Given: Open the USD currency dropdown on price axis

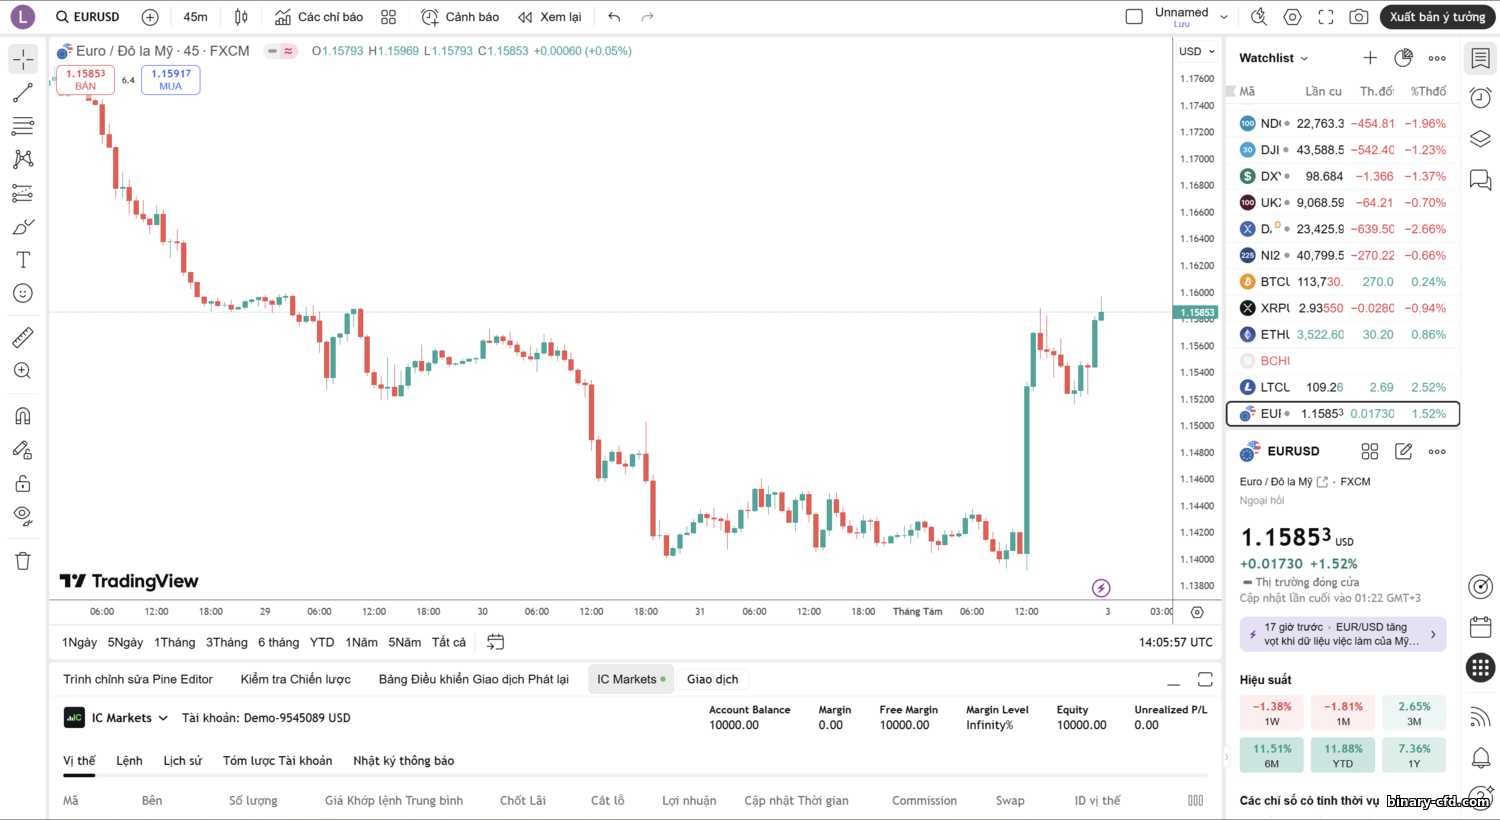Looking at the screenshot, I should pos(1196,51).
